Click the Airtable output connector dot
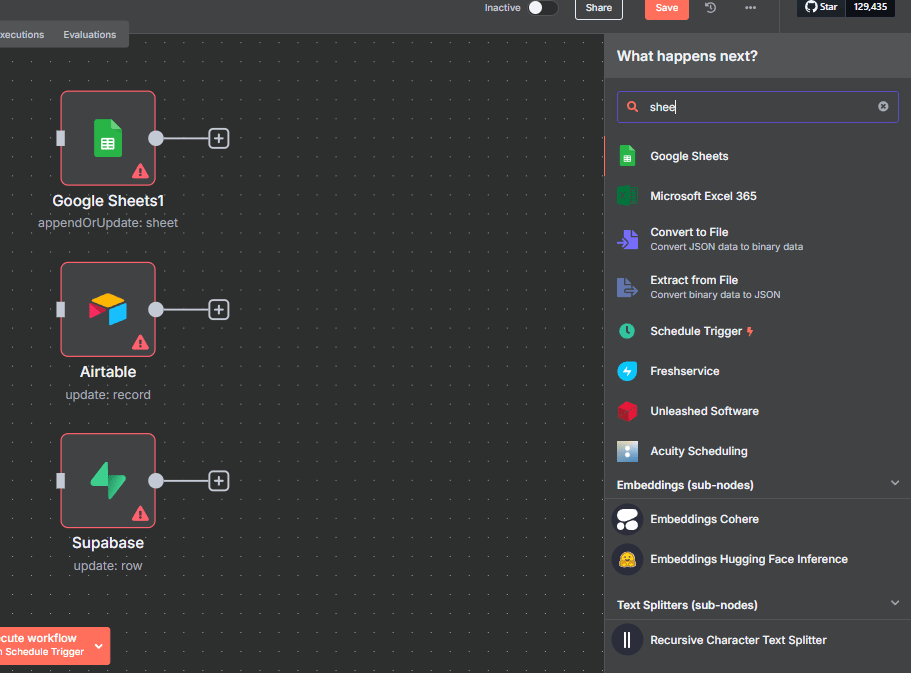 (x=156, y=309)
